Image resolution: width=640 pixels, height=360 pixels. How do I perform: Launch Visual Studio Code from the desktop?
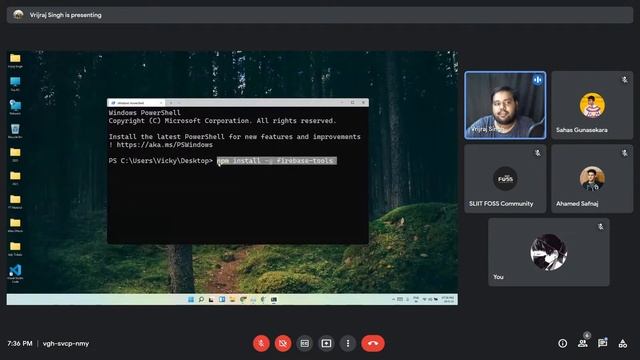point(15,273)
